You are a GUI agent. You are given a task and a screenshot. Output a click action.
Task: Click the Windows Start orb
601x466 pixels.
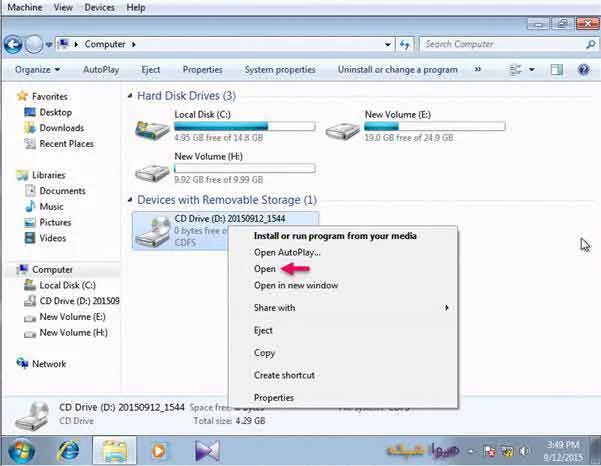click(x=21, y=451)
